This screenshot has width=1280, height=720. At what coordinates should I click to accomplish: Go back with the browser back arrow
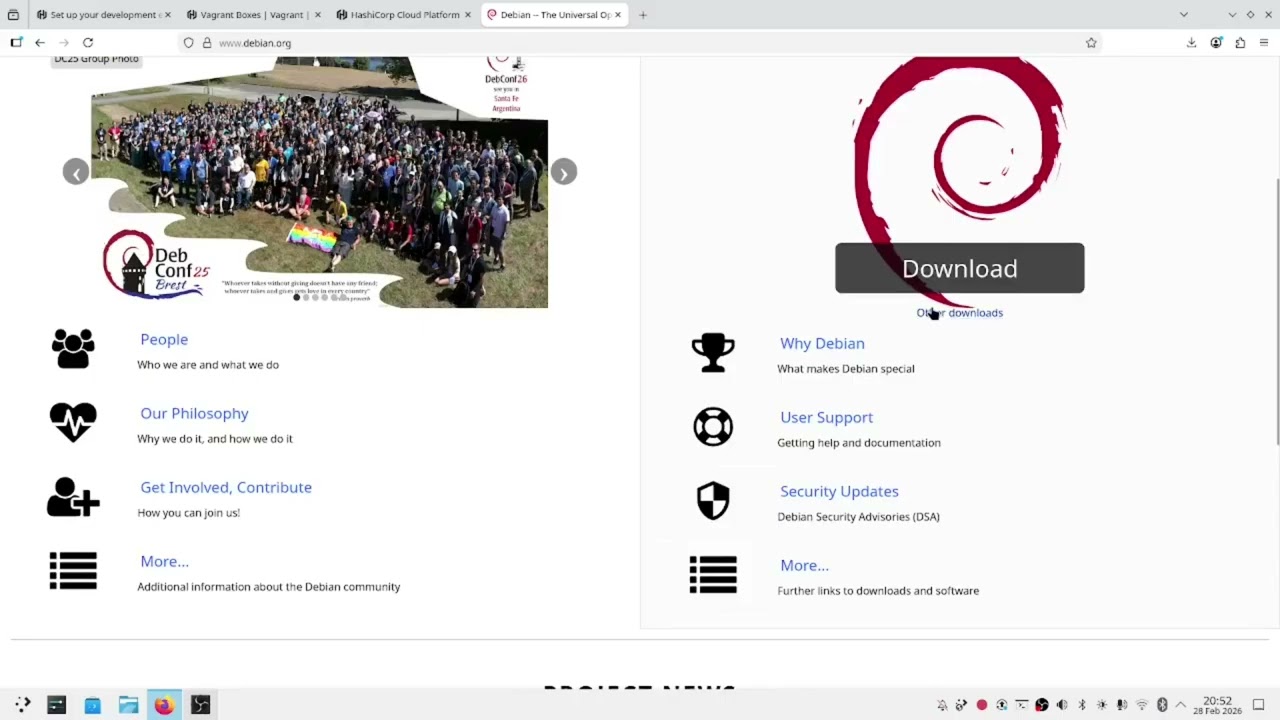tap(40, 43)
